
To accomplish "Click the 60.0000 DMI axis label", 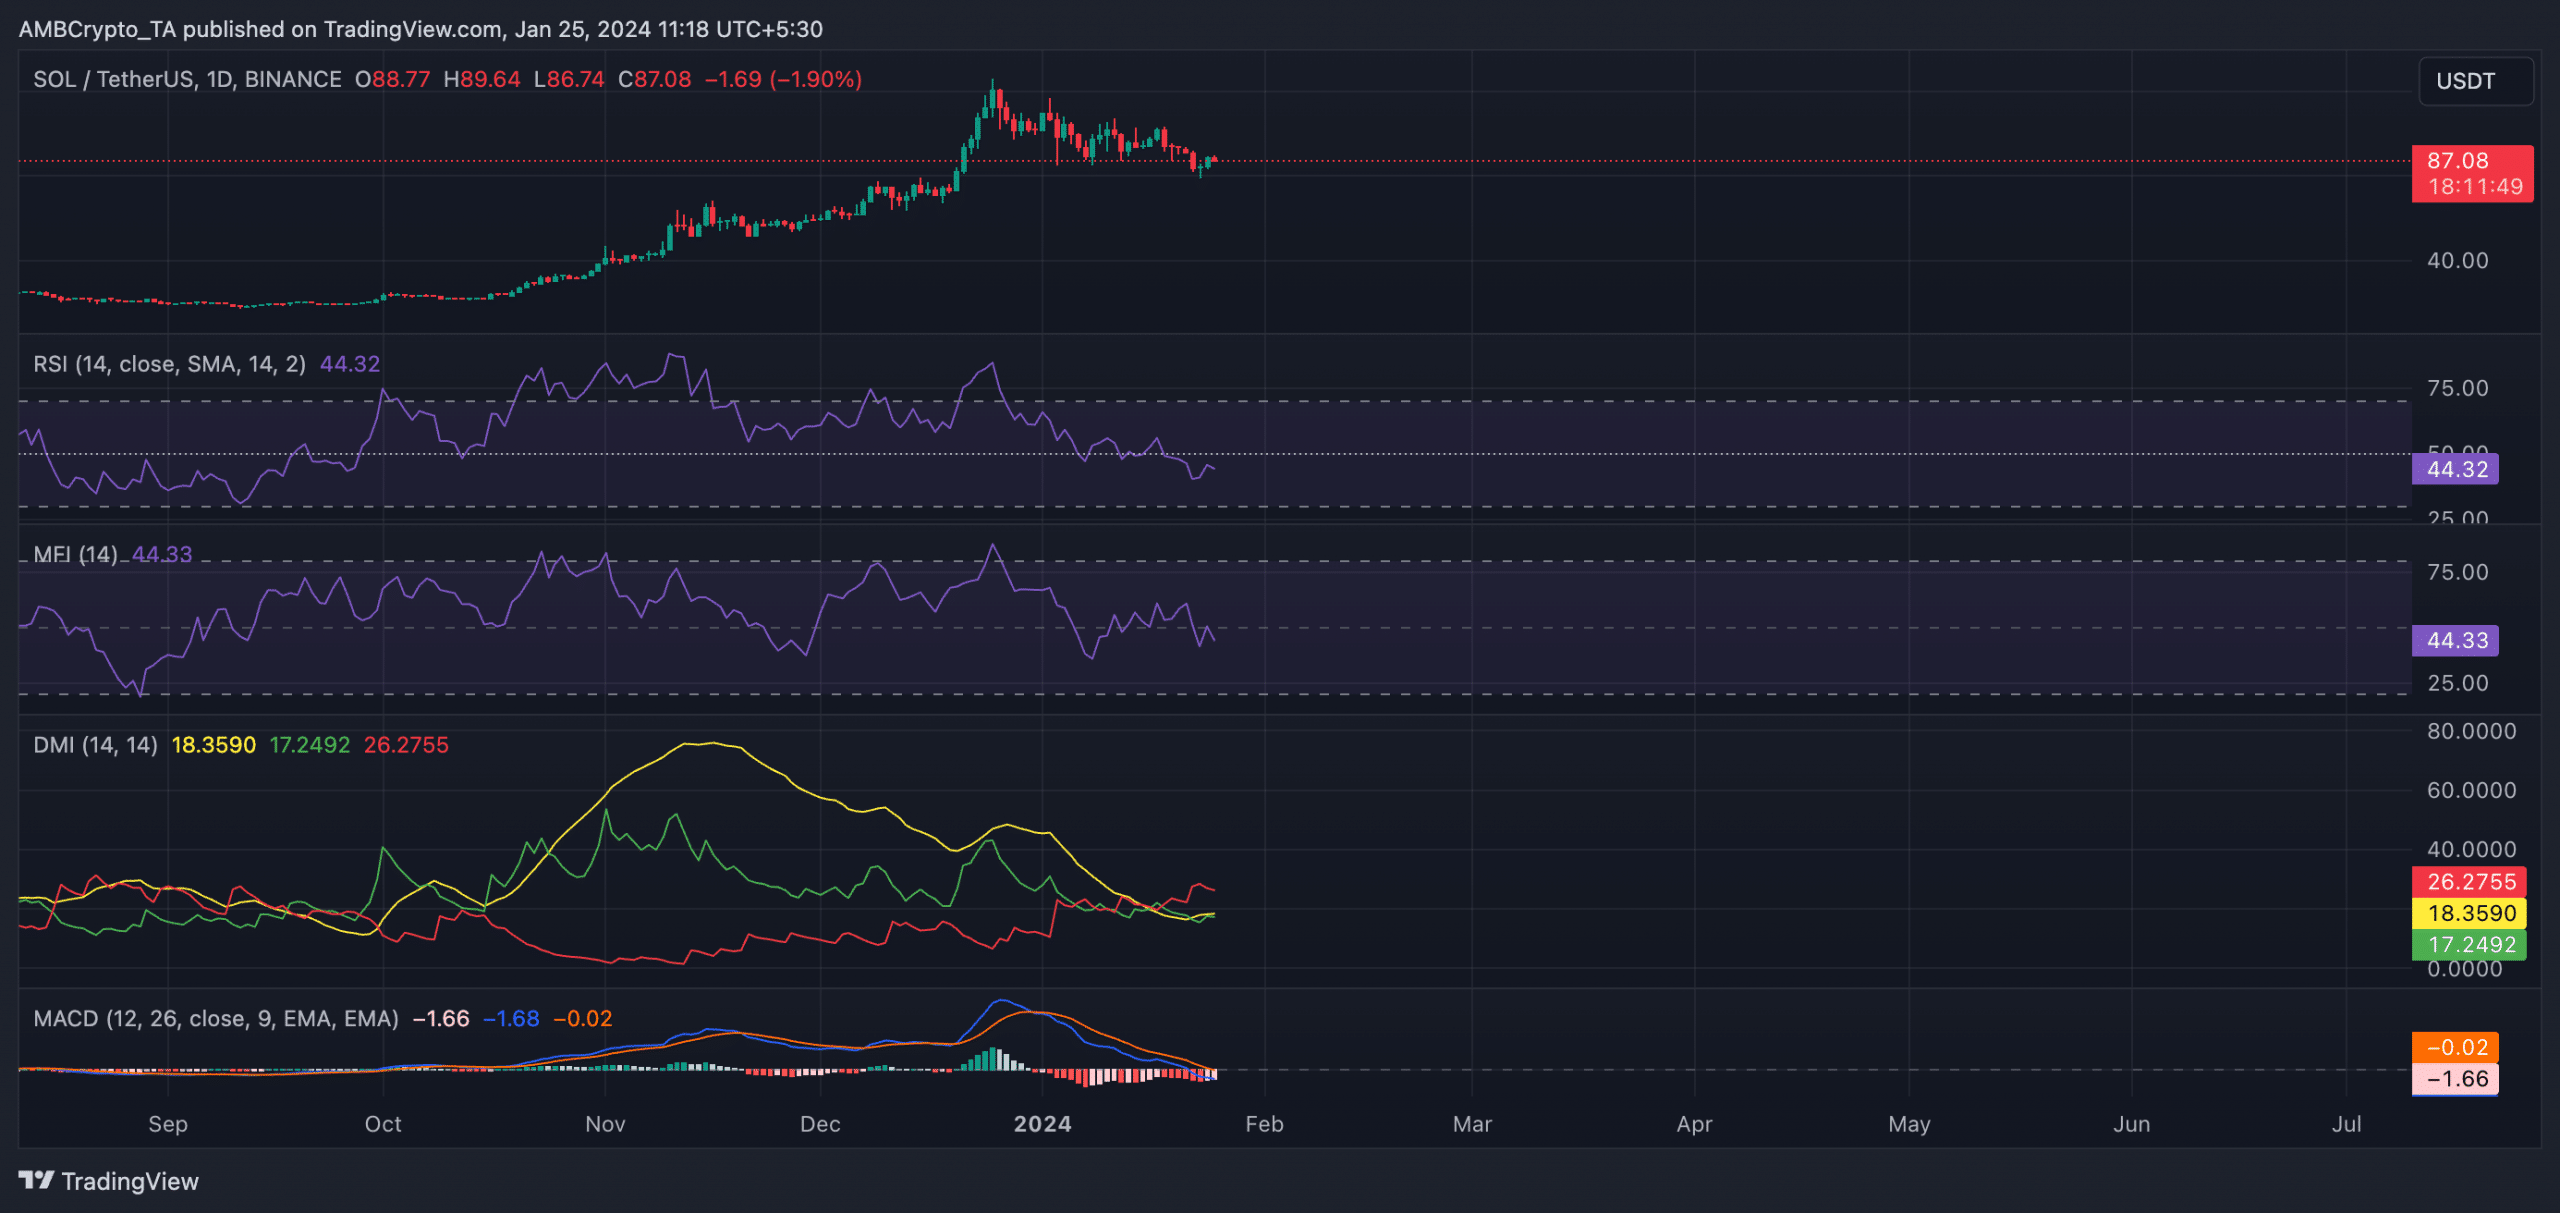I will [x=2471, y=790].
